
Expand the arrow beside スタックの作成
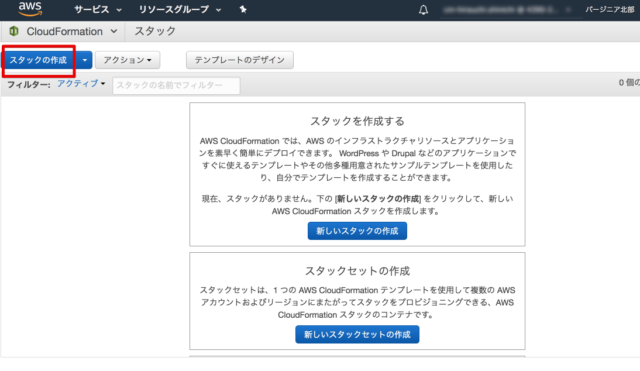(x=84, y=60)
